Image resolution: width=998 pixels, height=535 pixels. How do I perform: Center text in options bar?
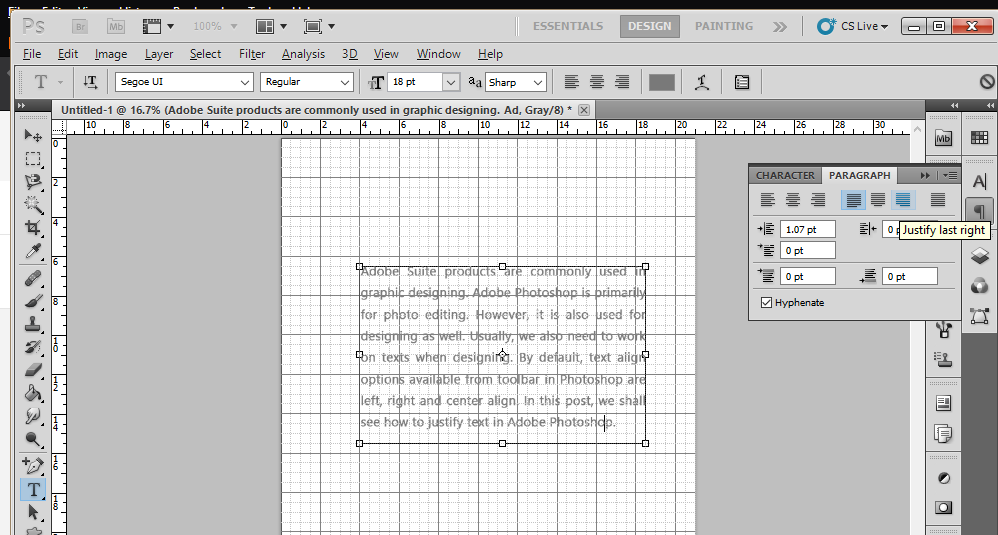pos(596,82)
